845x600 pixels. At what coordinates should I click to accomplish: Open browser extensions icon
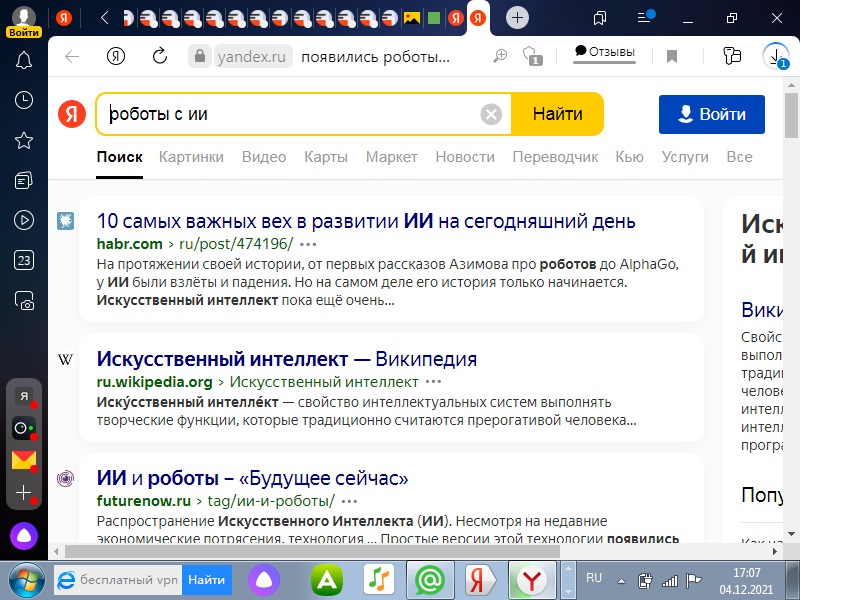tap(732, 56)
